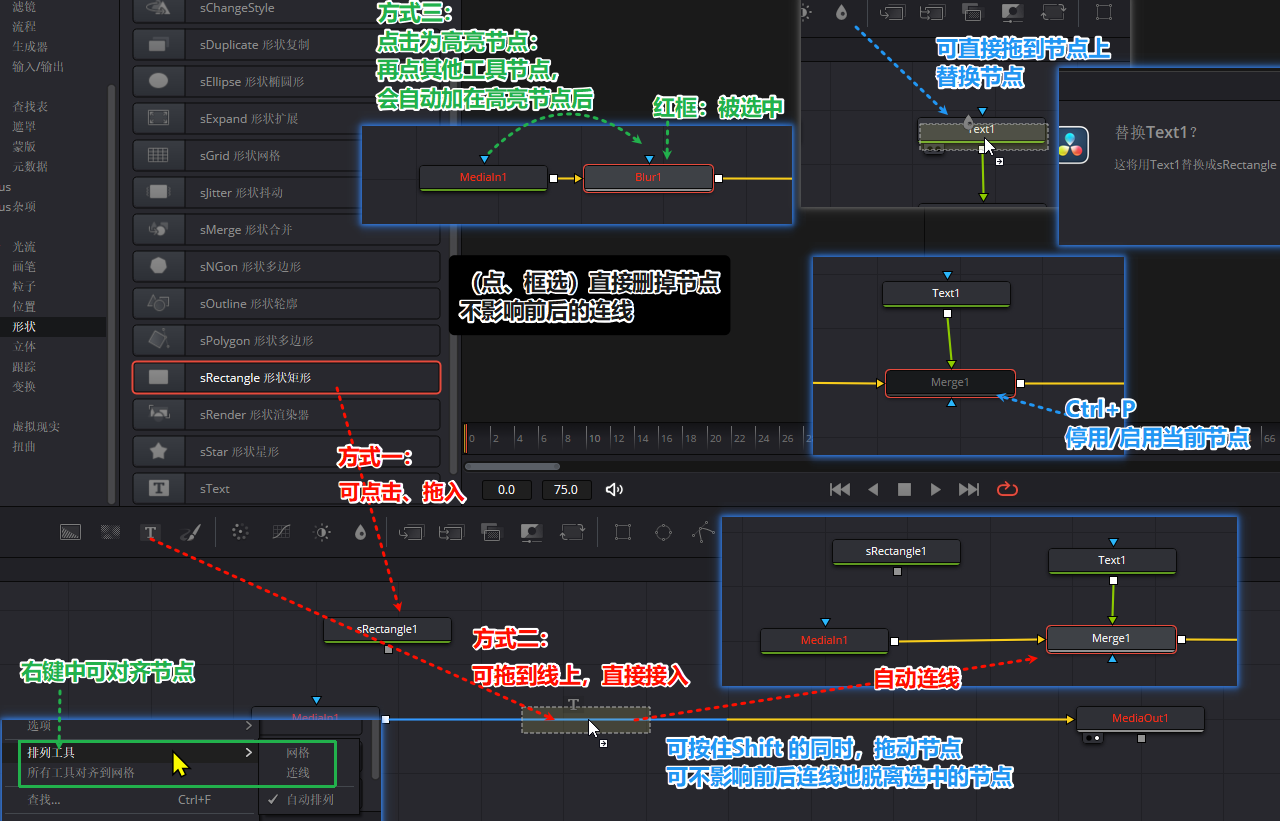
Task: Add a Fast Noise node from the toolbar
Action: click(x=110, y=533)
